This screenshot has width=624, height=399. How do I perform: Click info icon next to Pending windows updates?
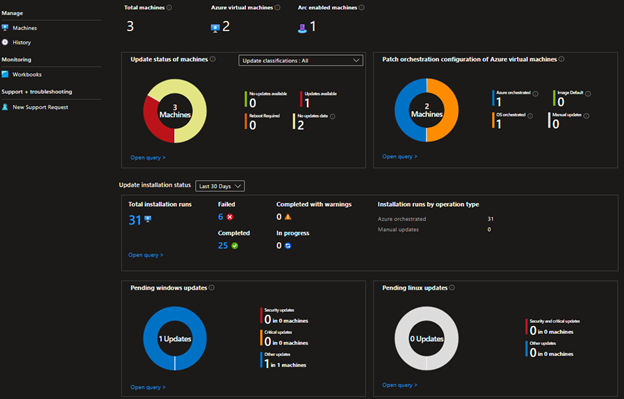212,288
